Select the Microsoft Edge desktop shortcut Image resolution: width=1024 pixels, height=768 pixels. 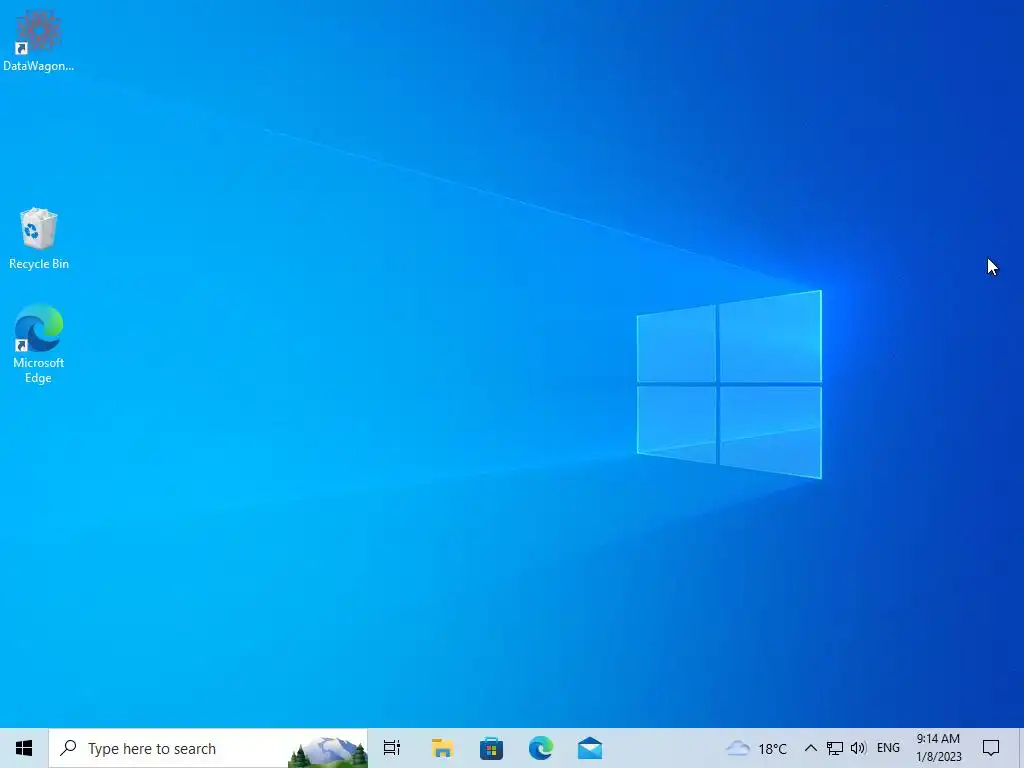(x=39, y=344)
